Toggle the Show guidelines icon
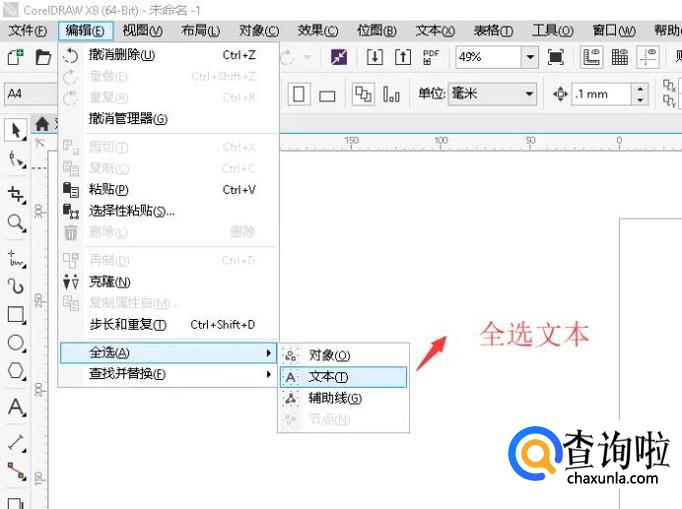This screenshot has width=682, height=509. (648, 57)
